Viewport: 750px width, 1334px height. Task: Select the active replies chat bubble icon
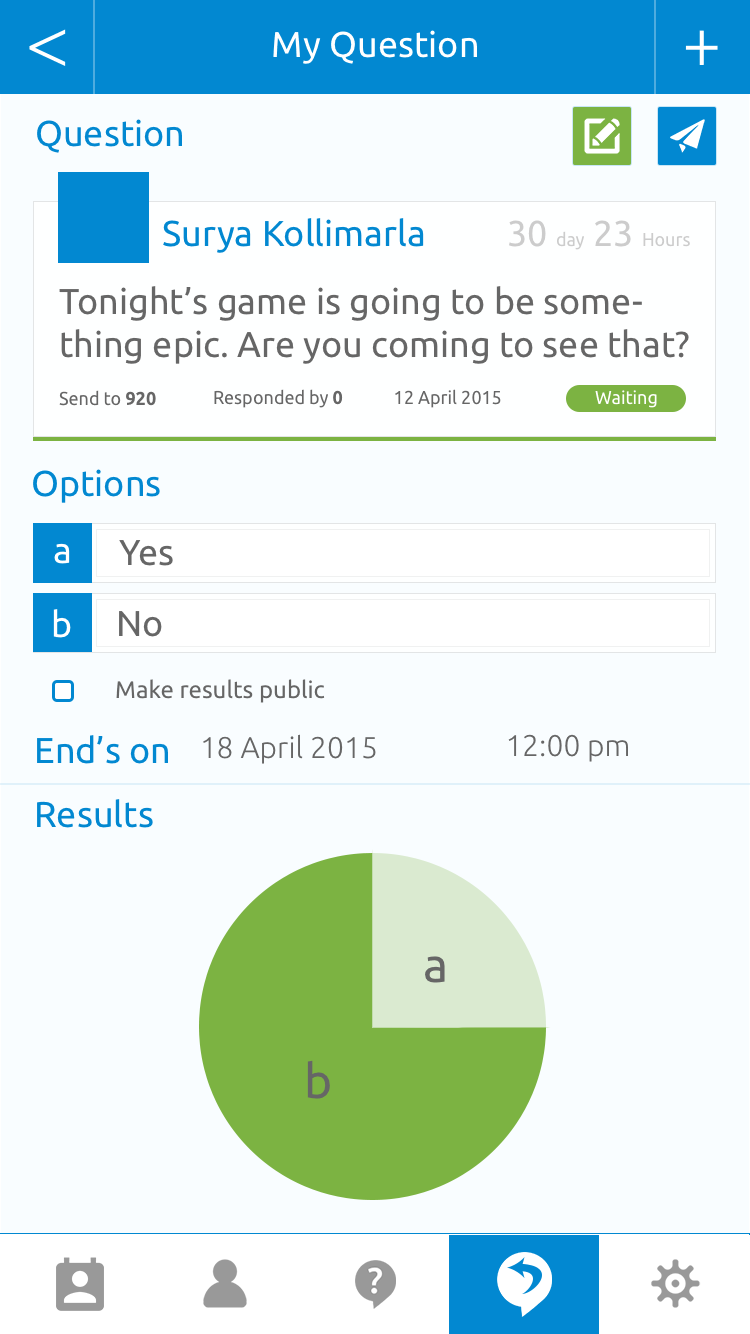524,1284
